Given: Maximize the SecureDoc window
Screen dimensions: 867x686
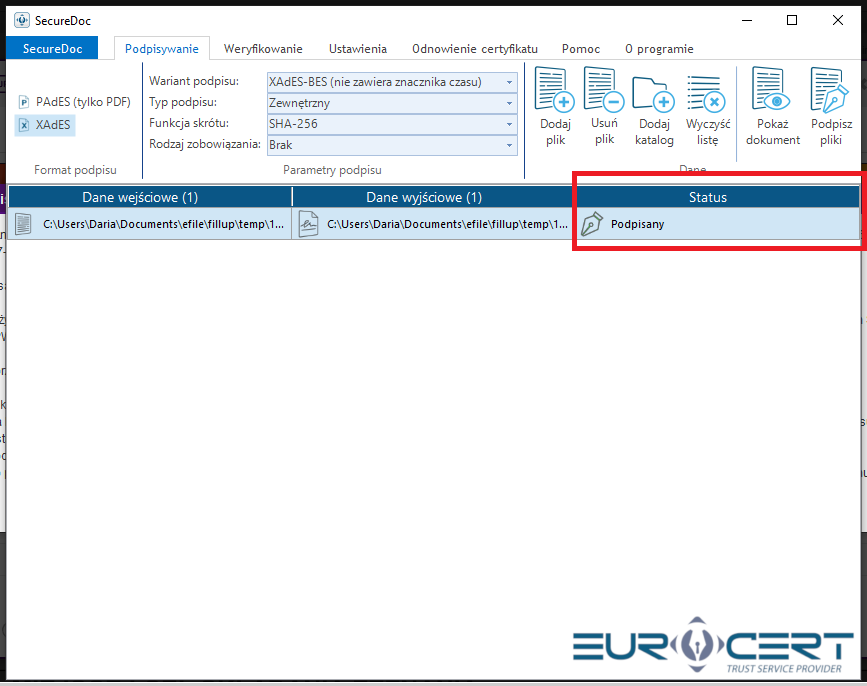Looking at the screenshot, I should tap(792, 20).
